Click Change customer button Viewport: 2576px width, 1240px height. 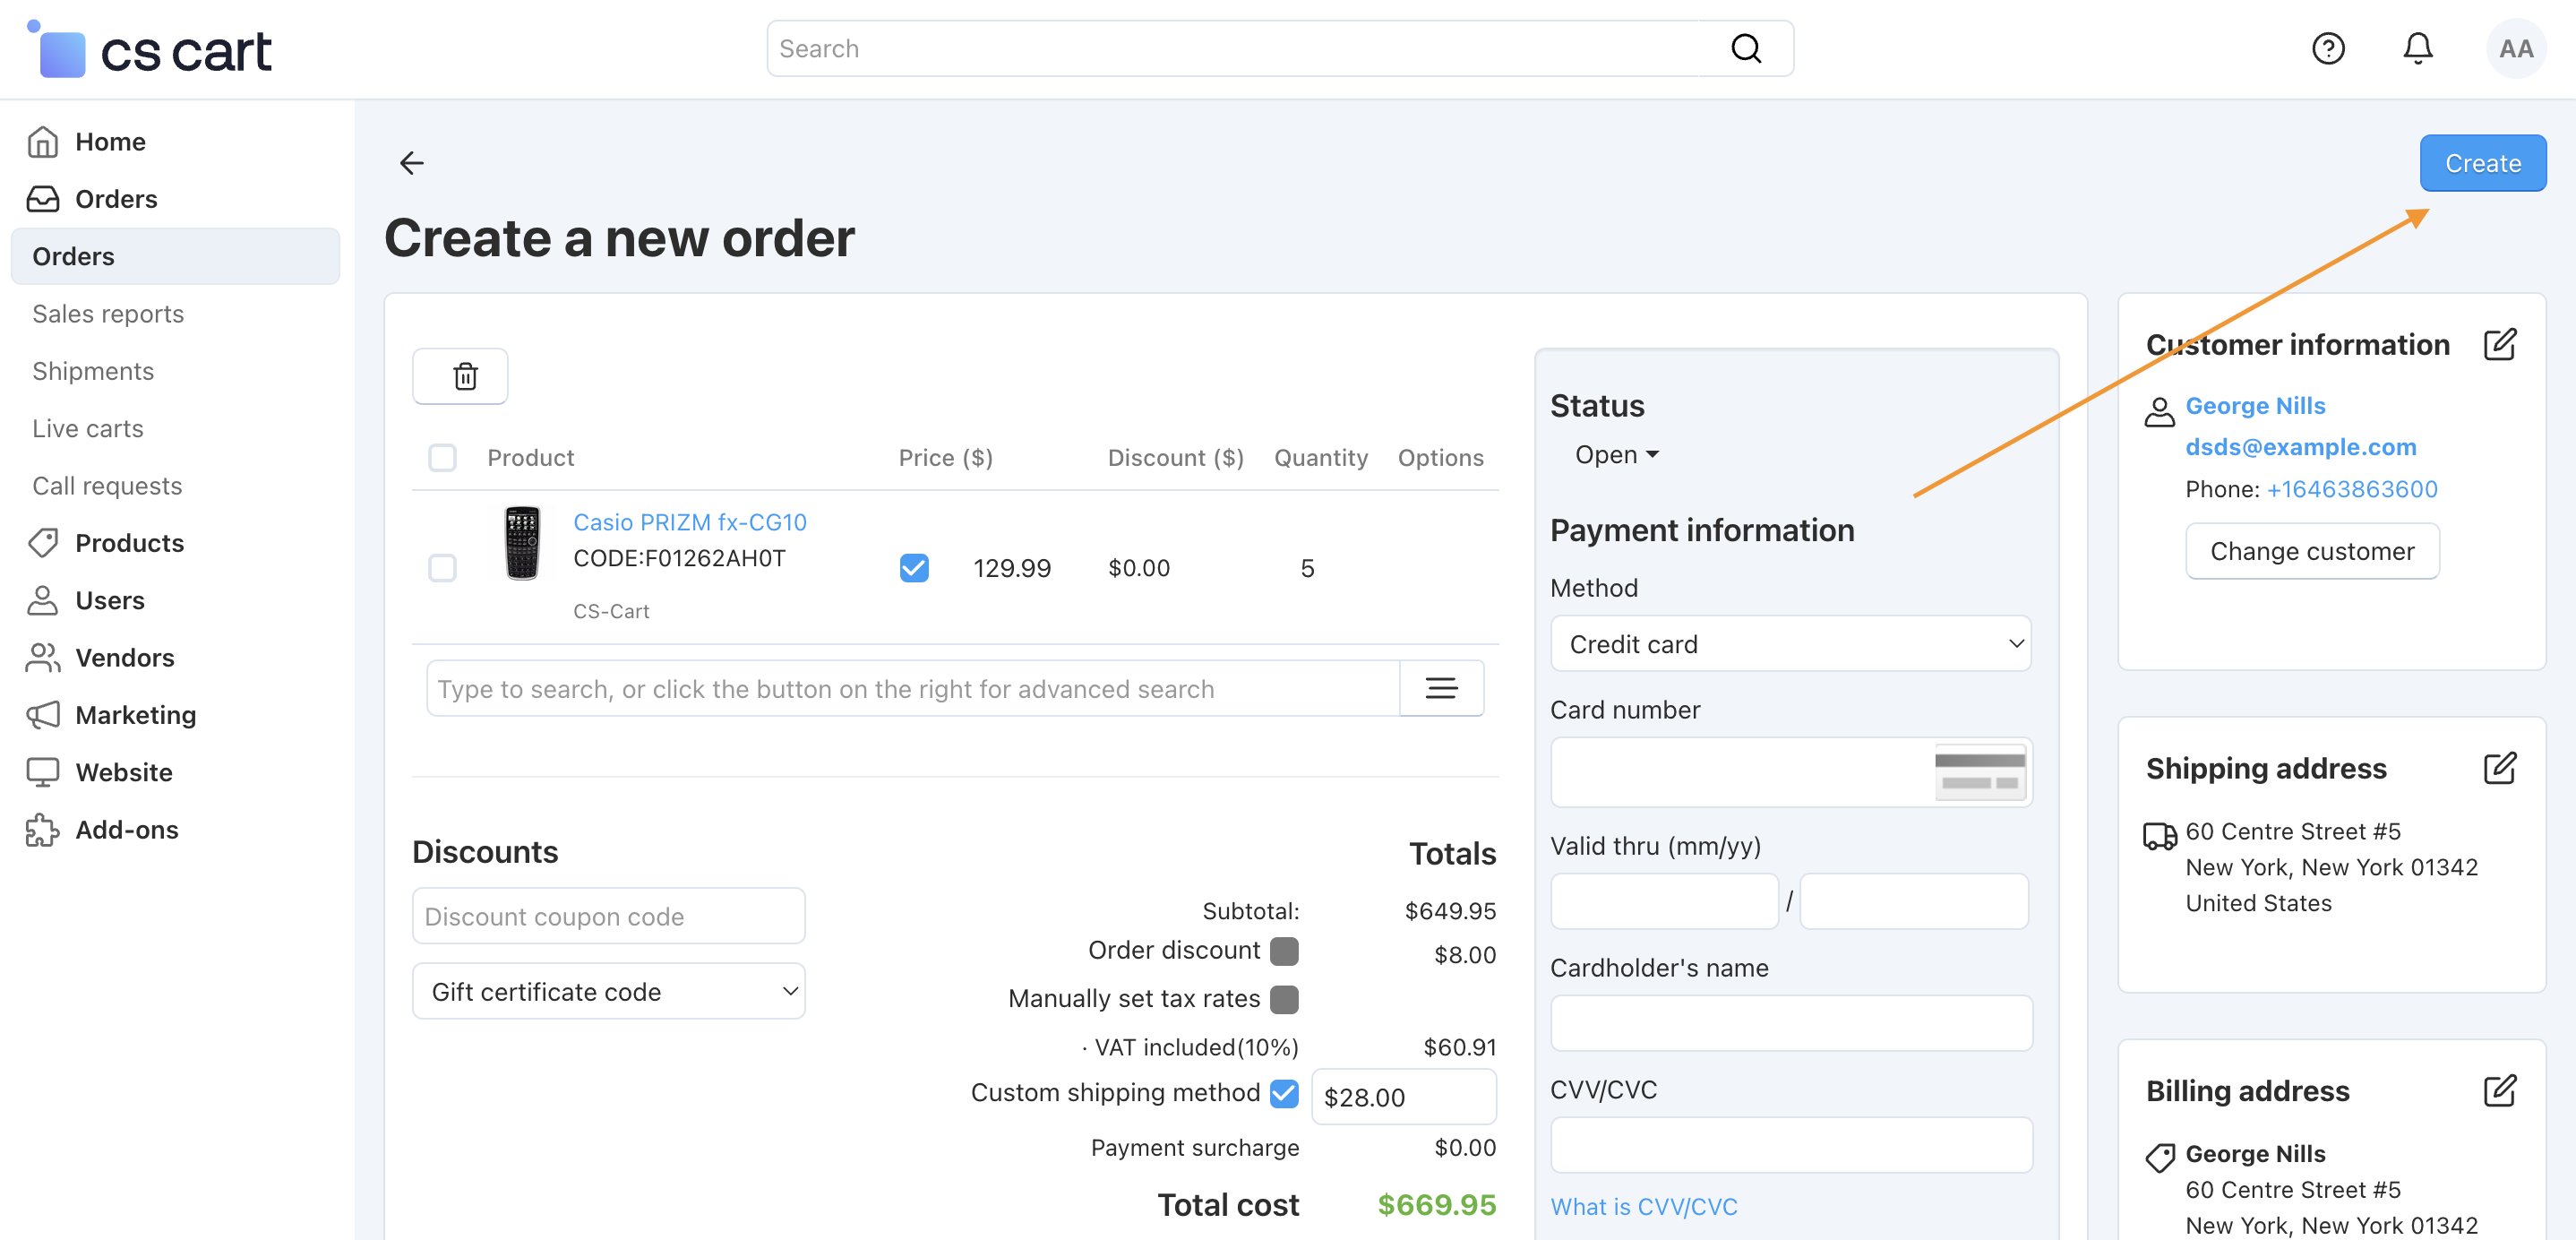2312,551
